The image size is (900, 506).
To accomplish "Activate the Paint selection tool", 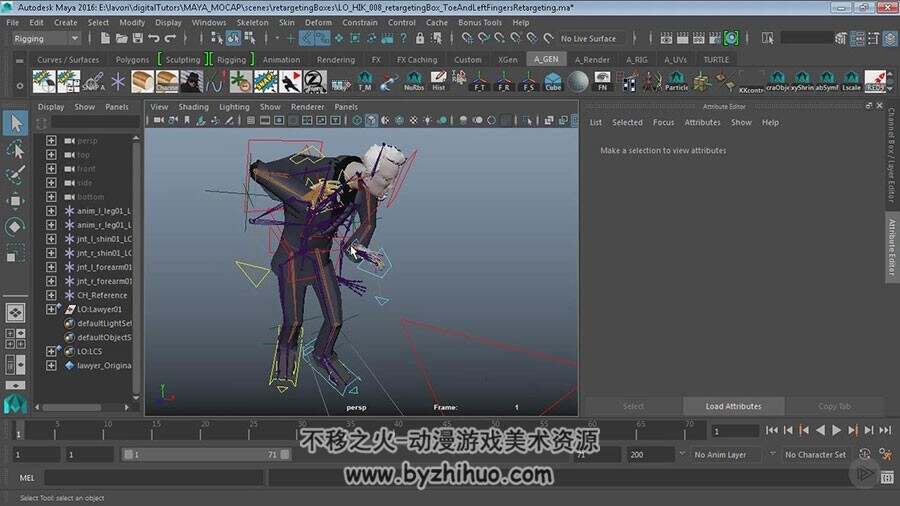I will pyautogui.click(x=15, y=174).
